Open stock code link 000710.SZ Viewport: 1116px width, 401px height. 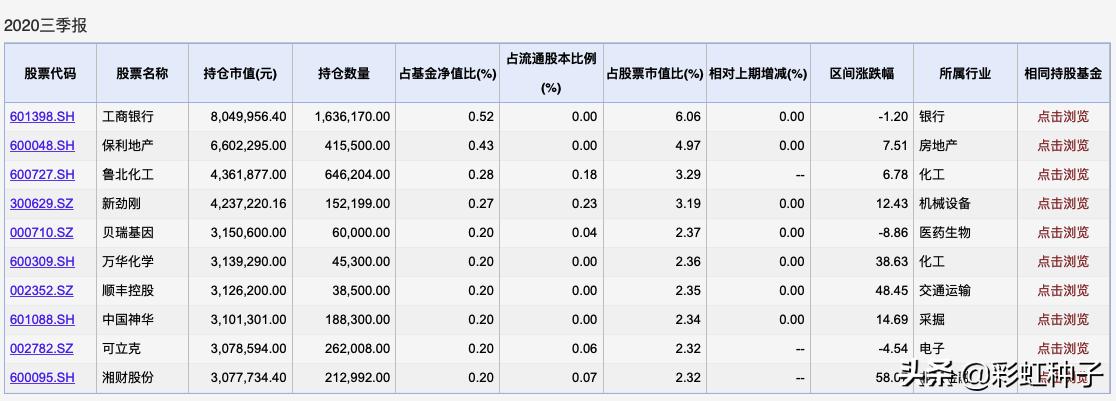(42, 233)
